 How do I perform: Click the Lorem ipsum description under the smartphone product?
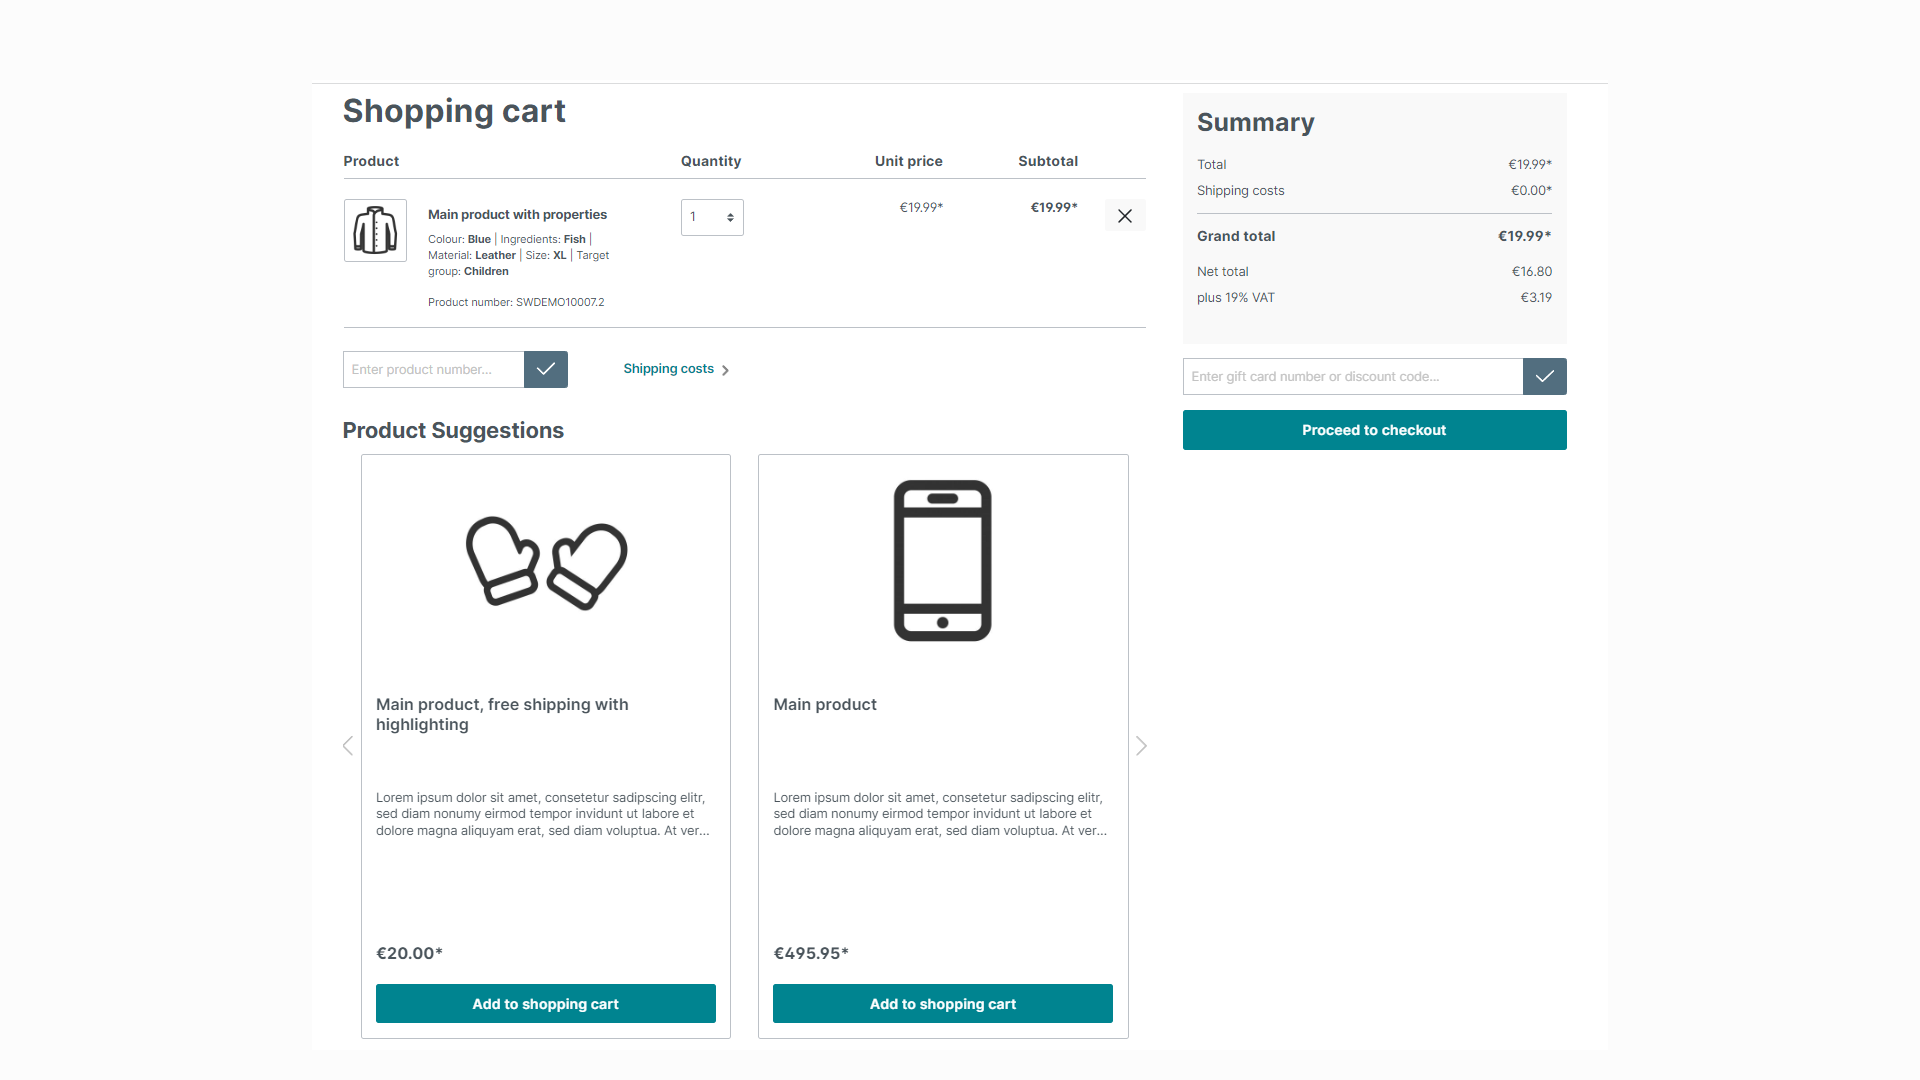[x=940, y=814]
